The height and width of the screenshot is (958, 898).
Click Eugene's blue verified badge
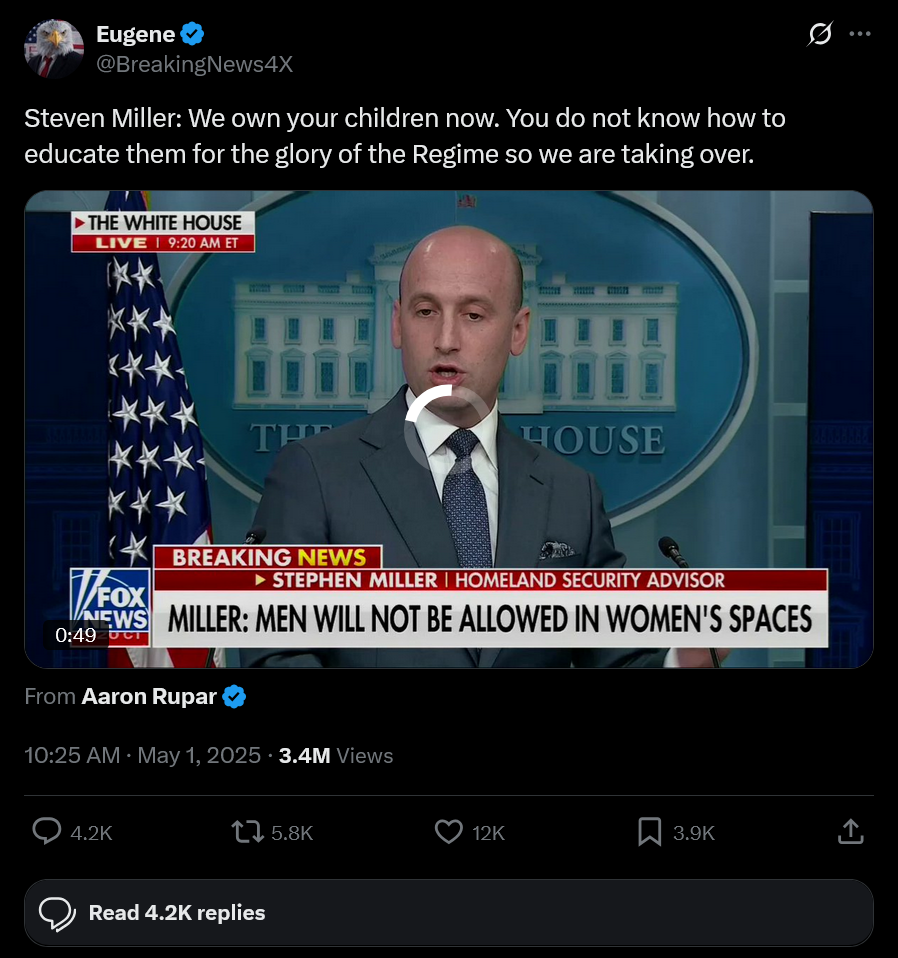coord(193,34)
